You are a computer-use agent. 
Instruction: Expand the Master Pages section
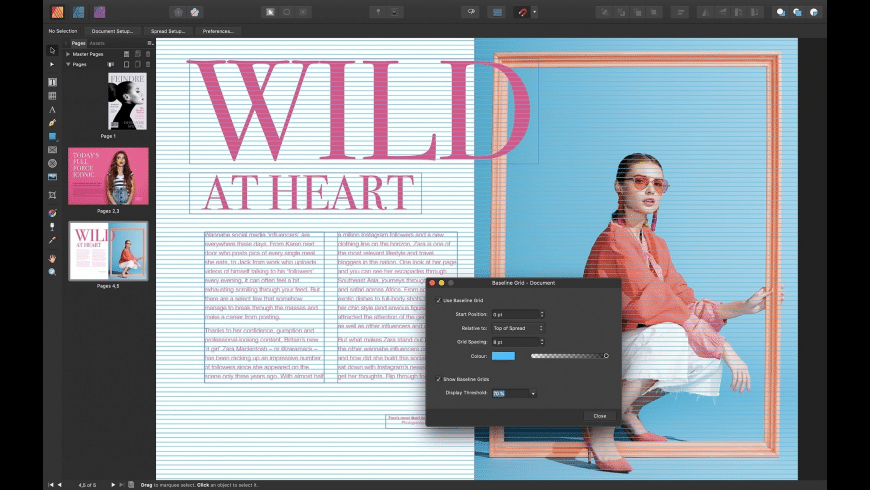coord(67,53)
